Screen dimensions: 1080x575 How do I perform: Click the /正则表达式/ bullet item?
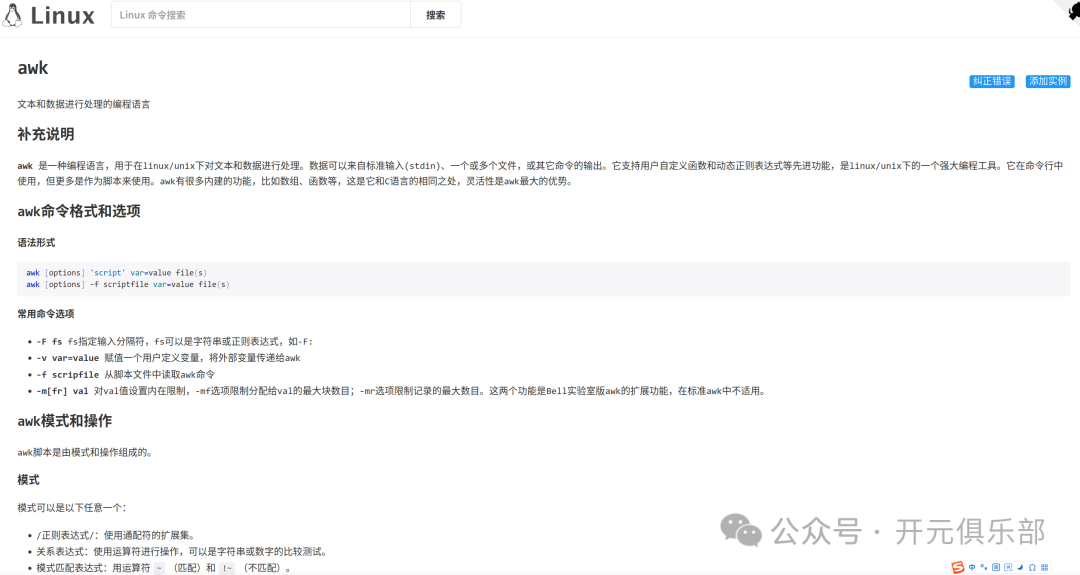[117, 535]
